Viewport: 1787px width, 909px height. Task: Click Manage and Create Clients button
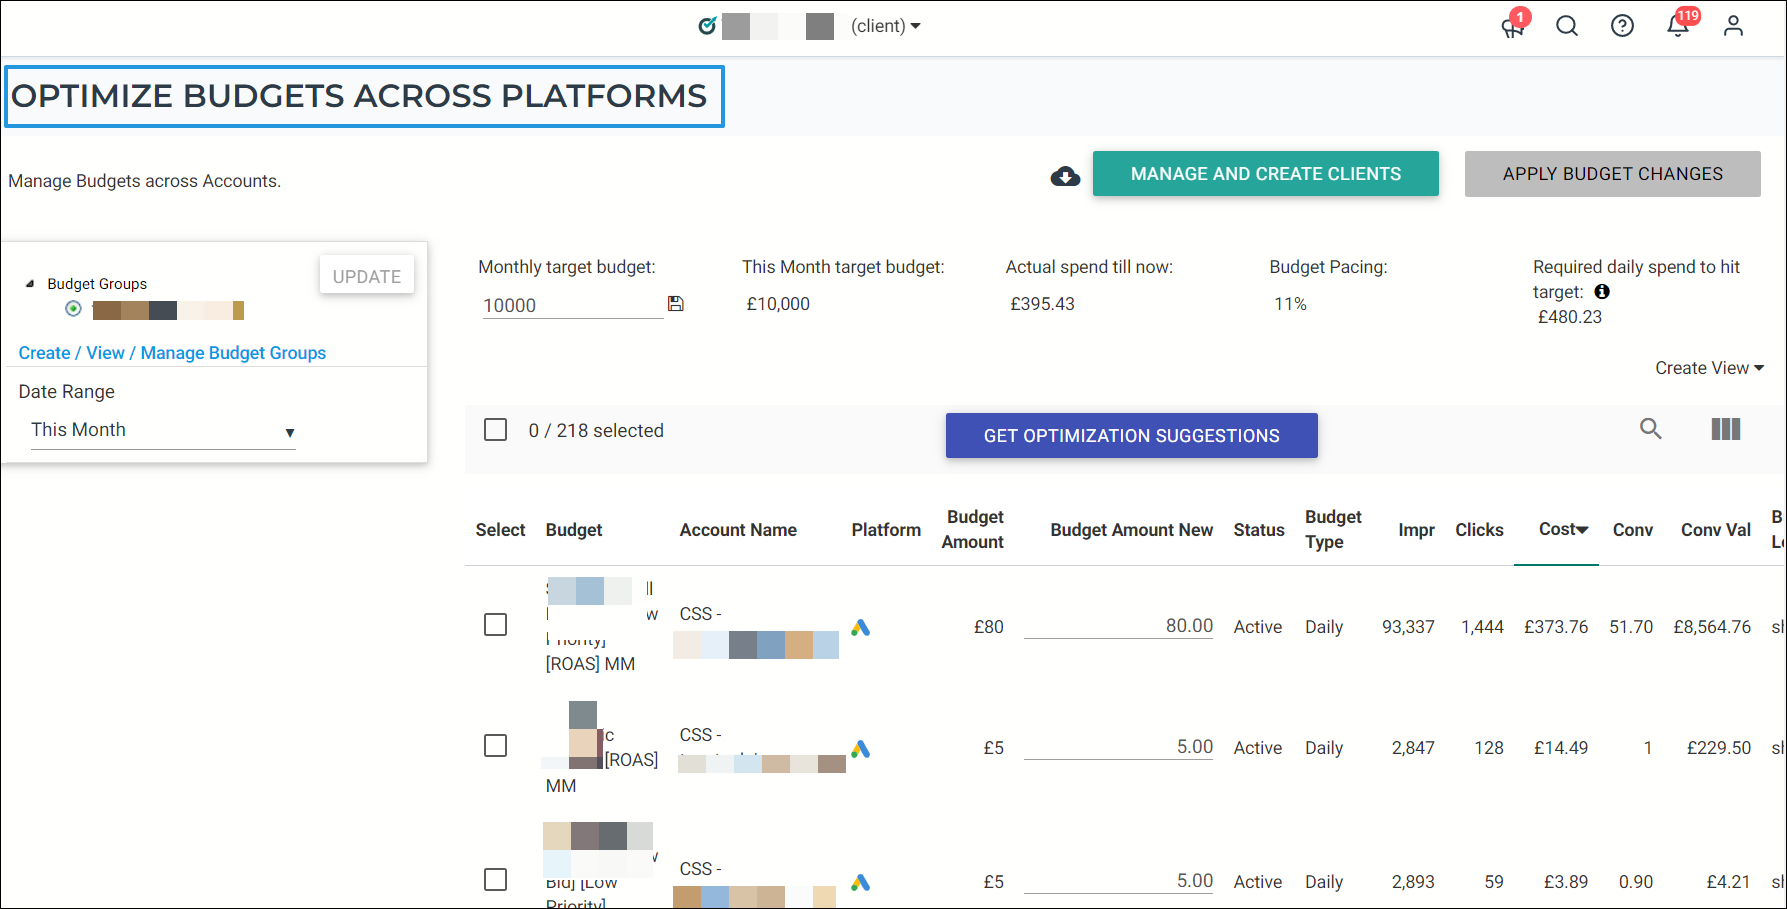1265,174
